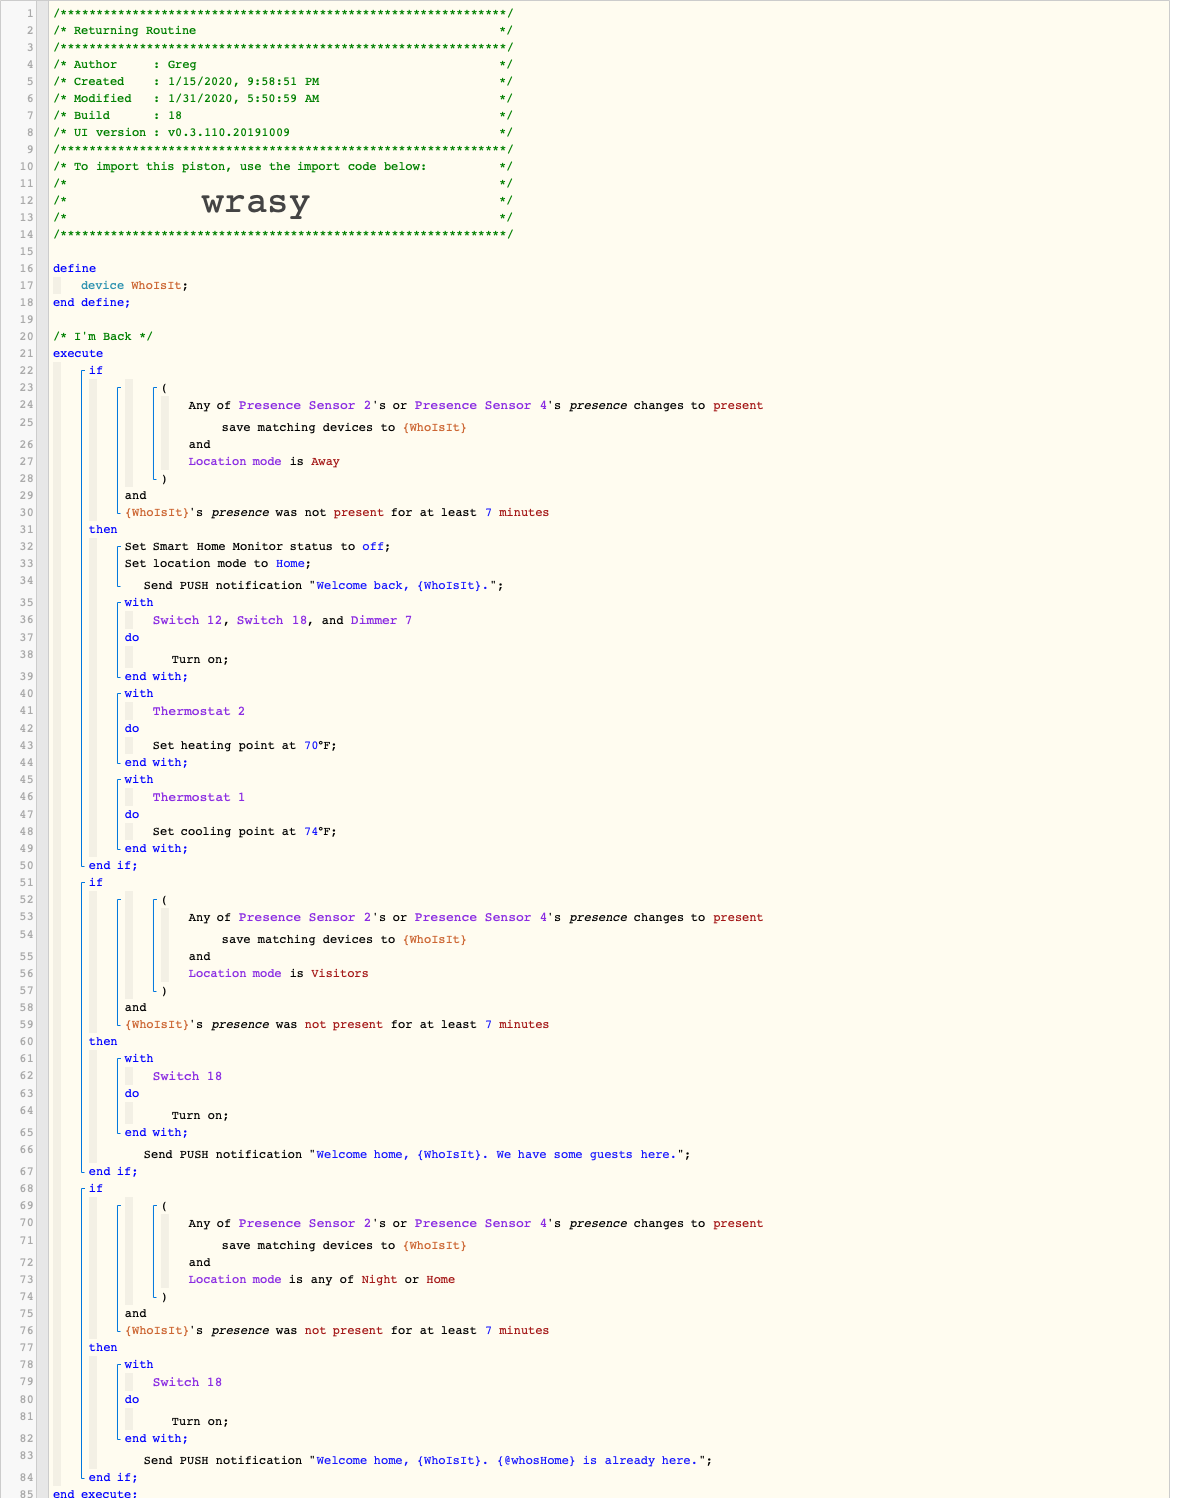Edit the 'We have some guests here' notification
Screen dimensions: 1178x1498
click(x=417, y=1155)
